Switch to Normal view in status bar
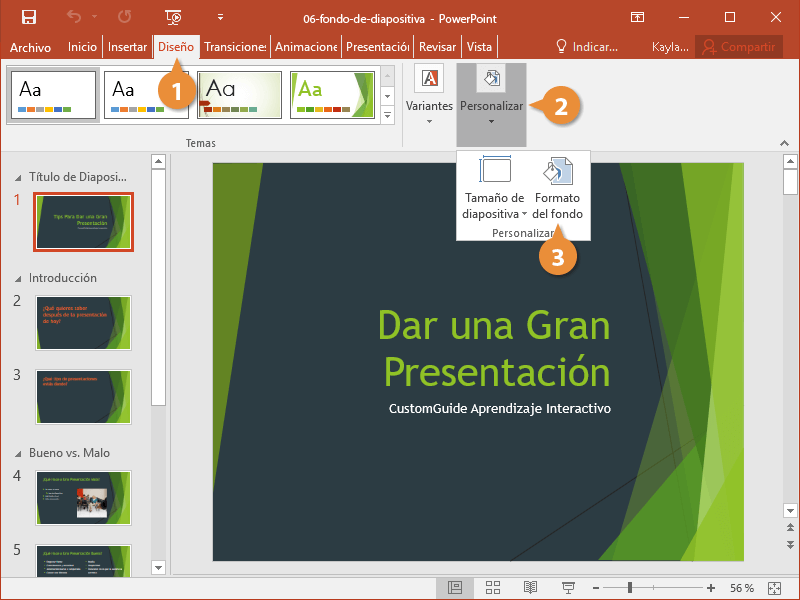Viewport: 800px width, 600px height. pyautogui.click(x=455, y=587)
